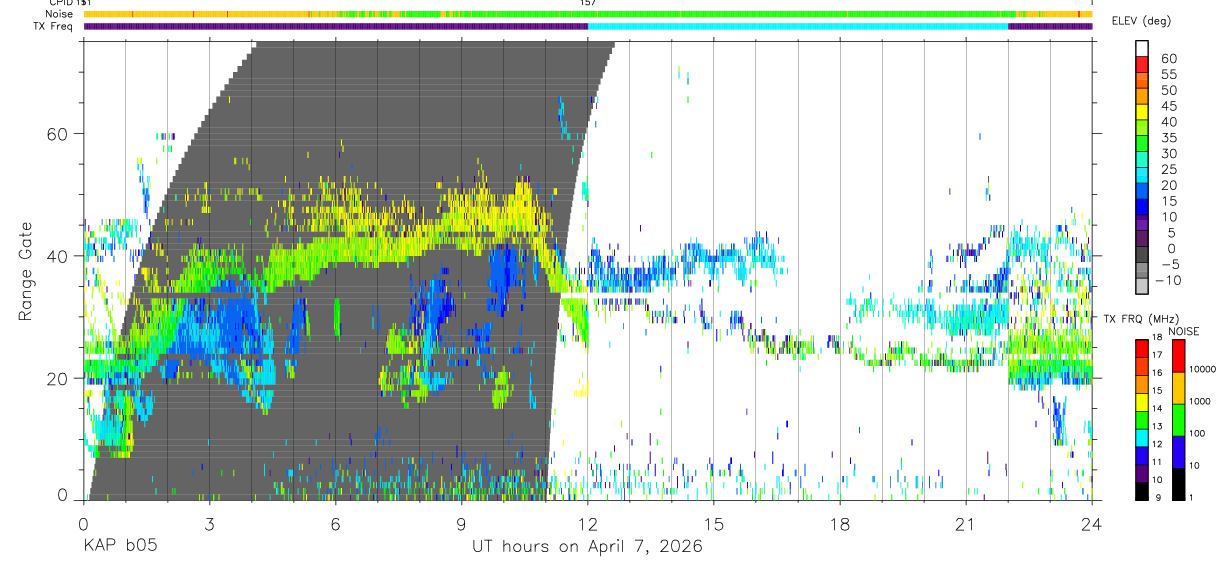Click the '1000' label on the NOISE colorbar
Viewport: 1228px width, 567px height.
point(1200,401)
